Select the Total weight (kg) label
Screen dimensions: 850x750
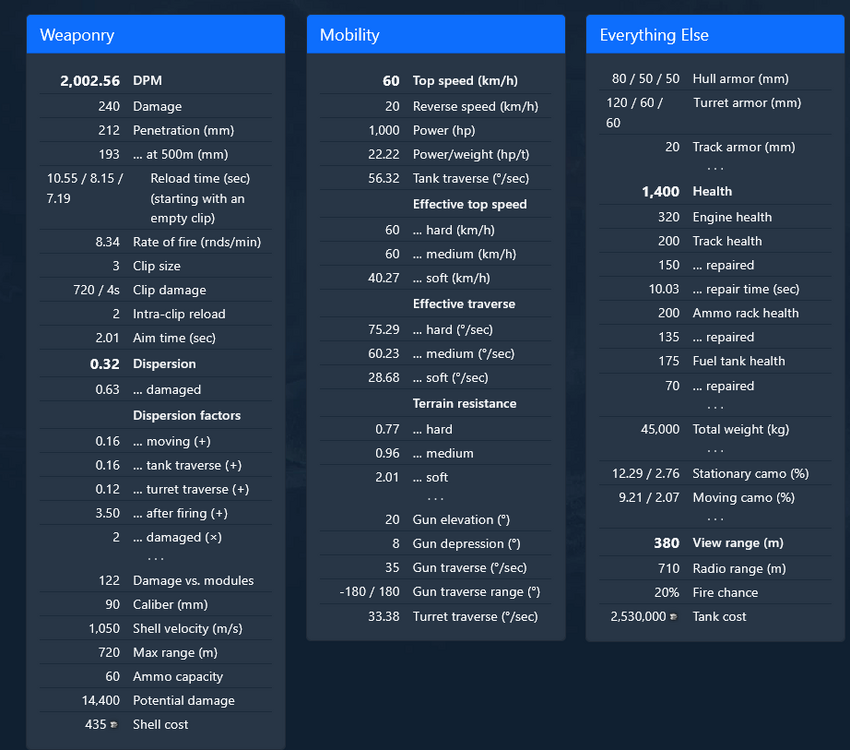740,429
